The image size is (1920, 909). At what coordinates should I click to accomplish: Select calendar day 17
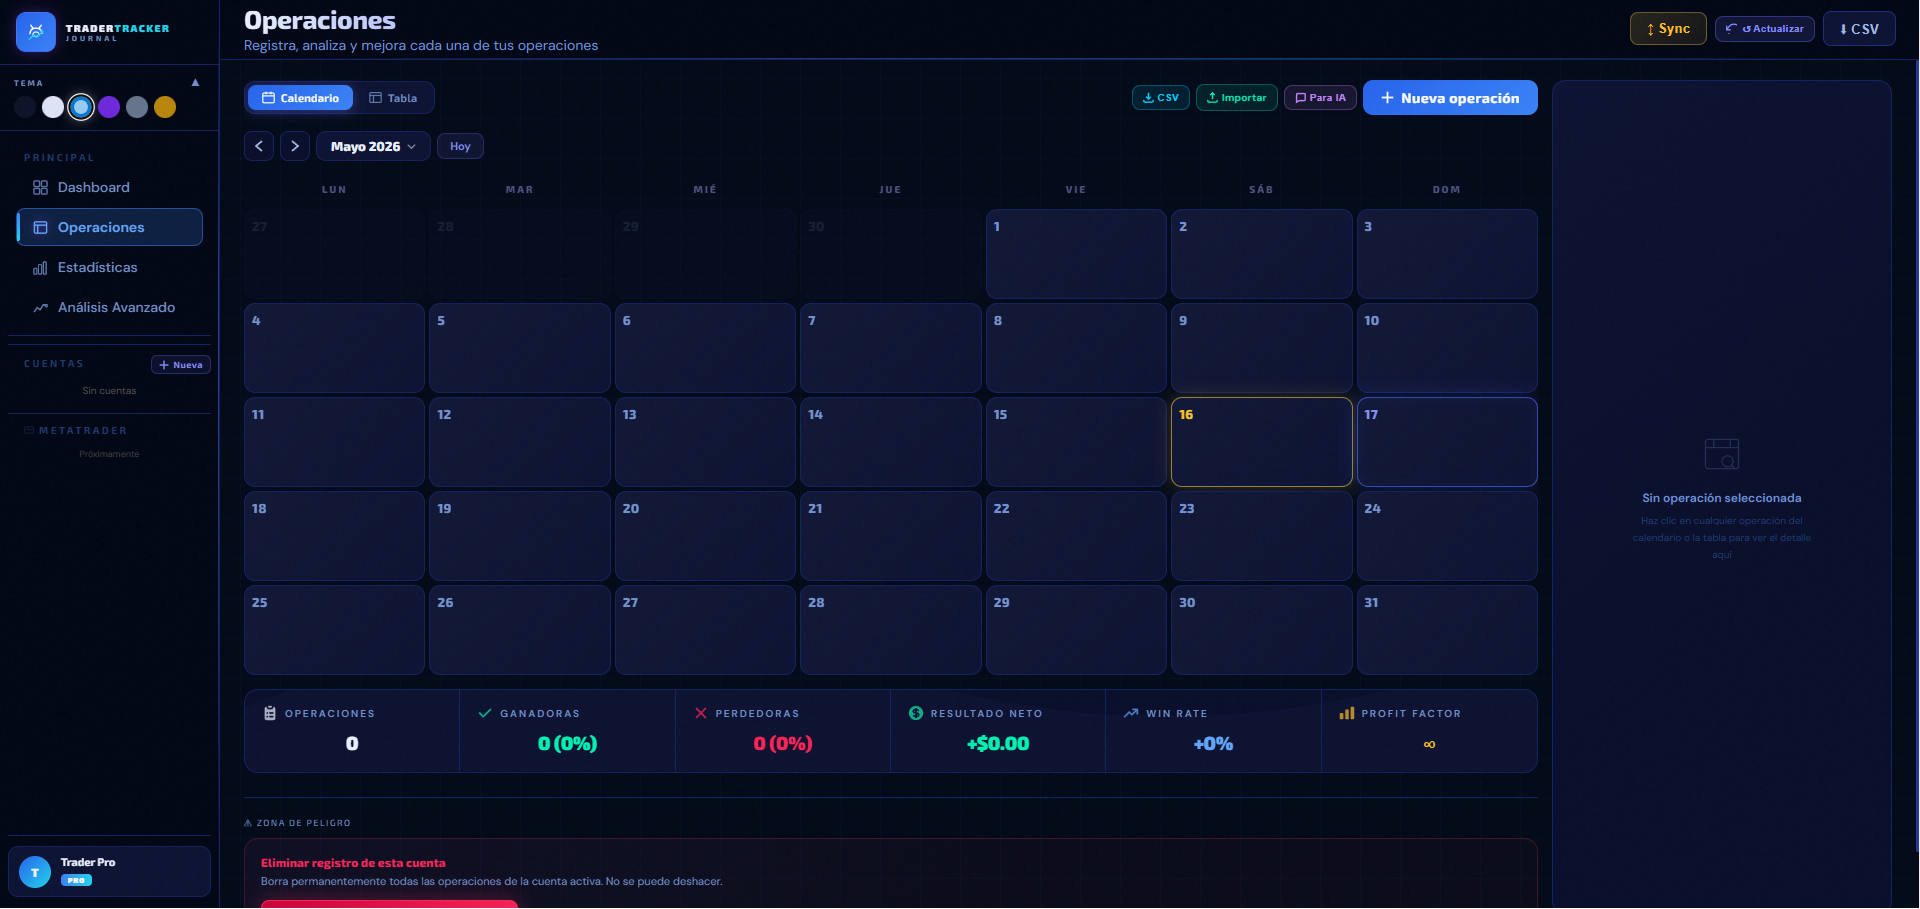coord(1447,442)
